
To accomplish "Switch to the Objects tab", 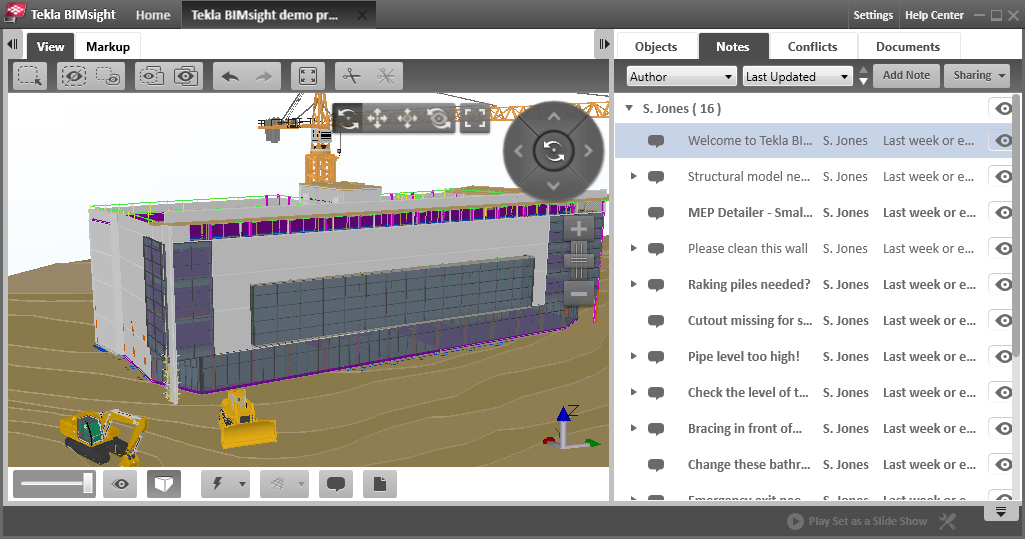I will click(656, 46).
